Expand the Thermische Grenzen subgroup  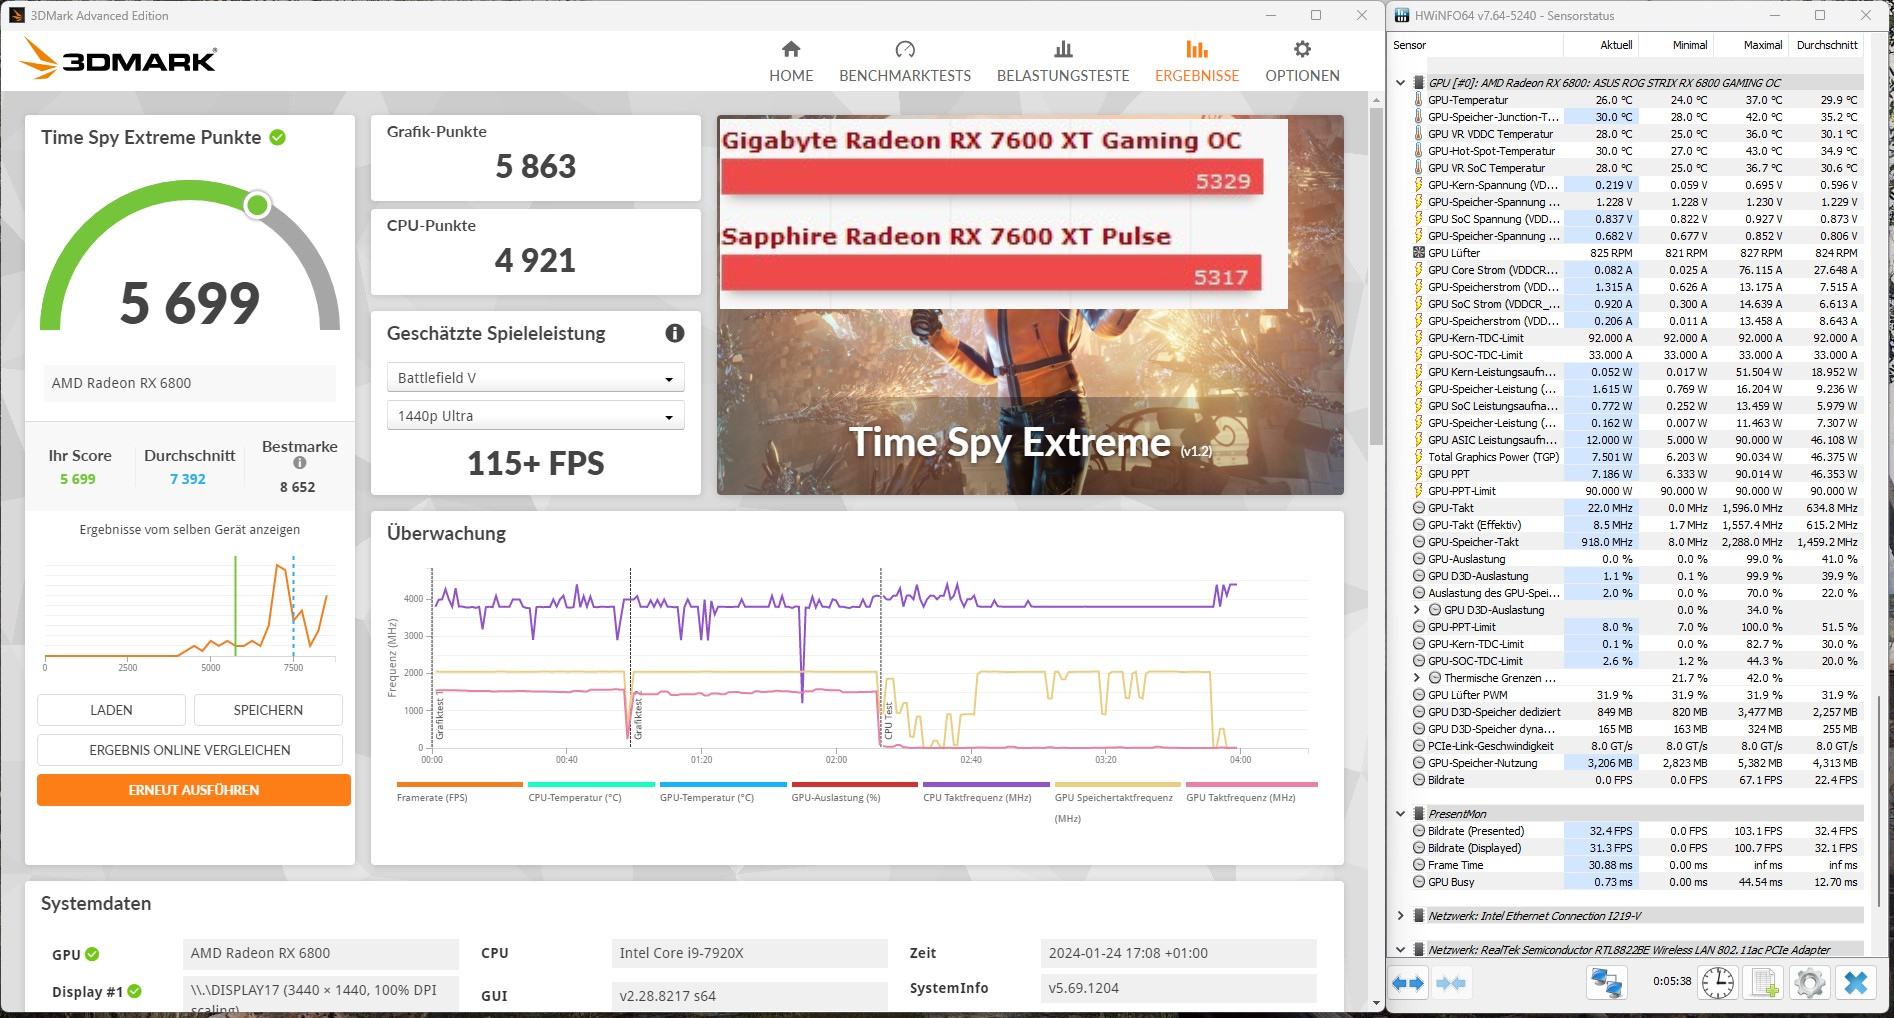(1417, 678)
